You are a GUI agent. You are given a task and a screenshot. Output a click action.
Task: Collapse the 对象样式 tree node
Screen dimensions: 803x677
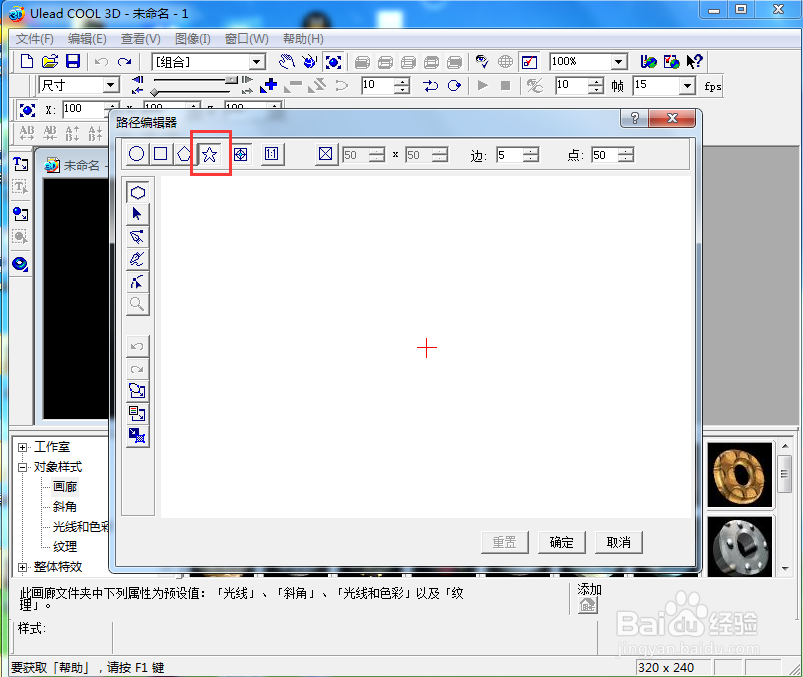click(x=22, y=467)
